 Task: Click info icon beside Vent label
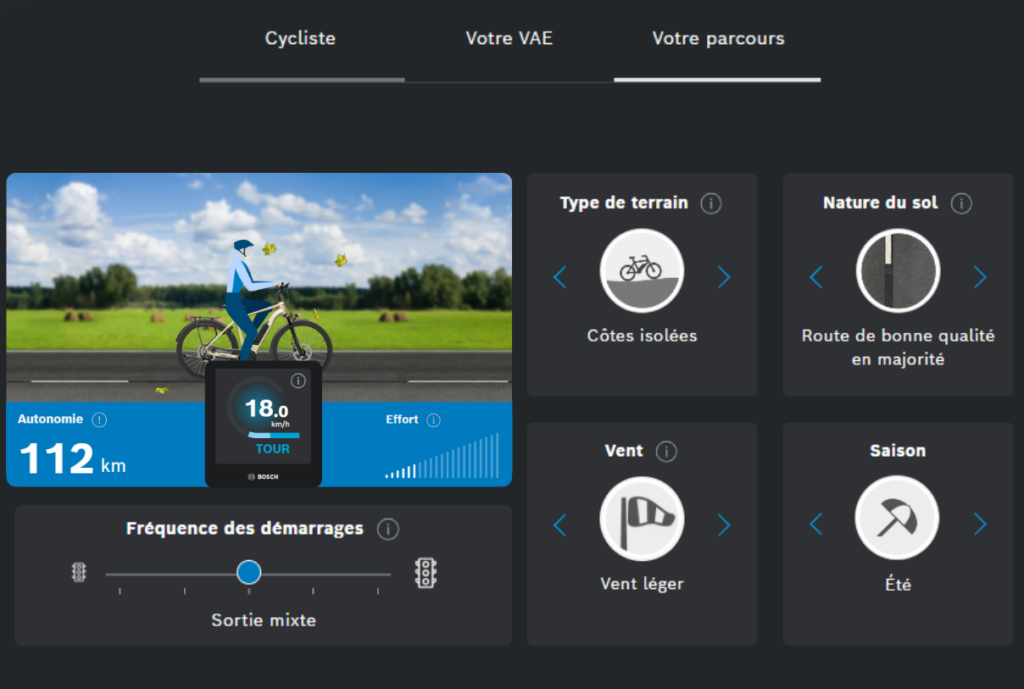(665, 451)
